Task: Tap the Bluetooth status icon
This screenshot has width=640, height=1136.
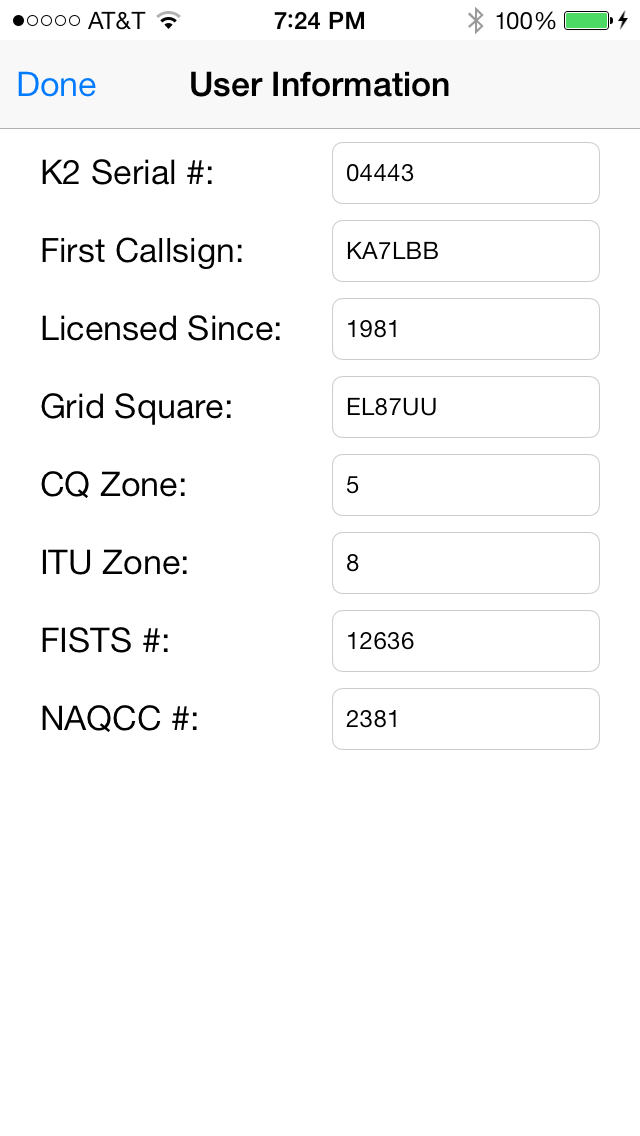Action: pos(475,20)
